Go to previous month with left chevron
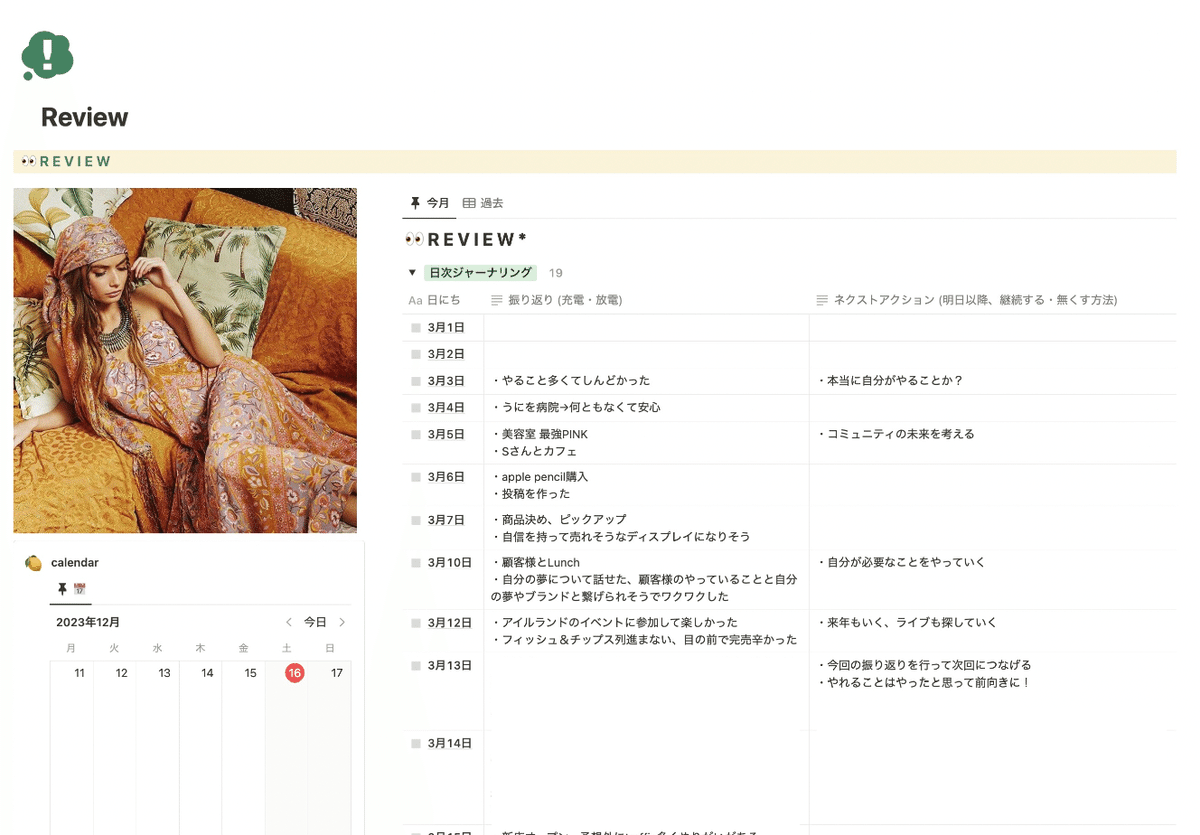 pyautogui.click(x=289, y=621)
